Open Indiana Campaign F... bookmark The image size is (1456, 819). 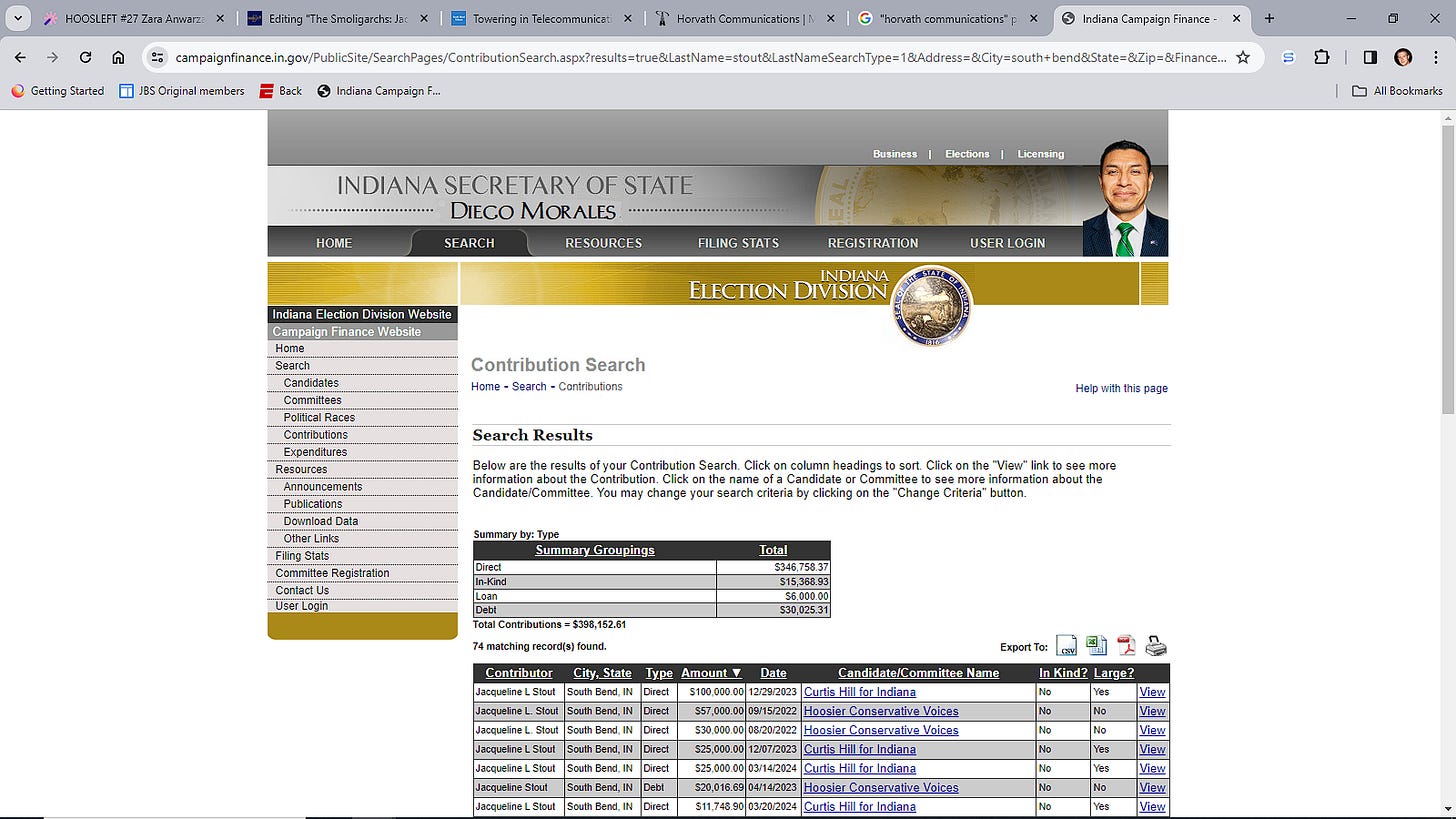(379, 91)
